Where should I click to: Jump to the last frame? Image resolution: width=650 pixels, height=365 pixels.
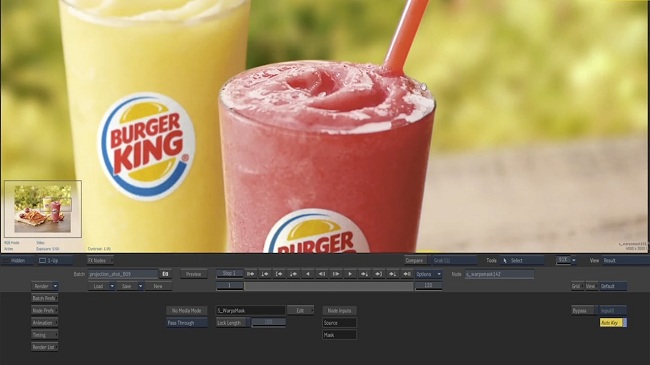[407, 274]
